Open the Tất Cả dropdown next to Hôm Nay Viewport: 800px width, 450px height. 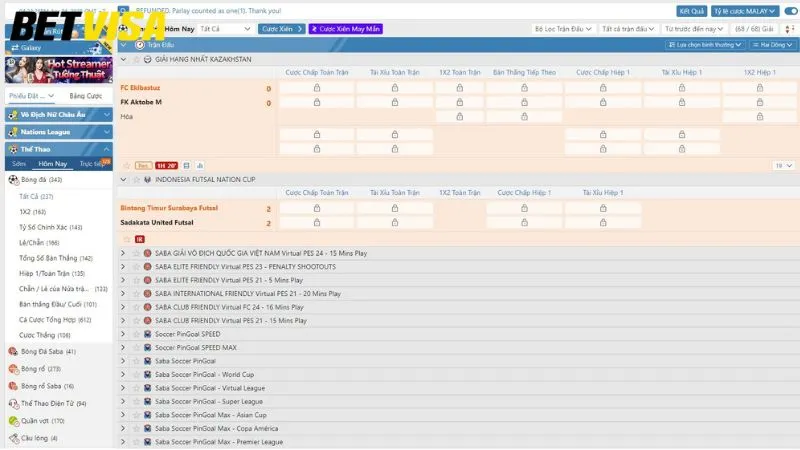coord(225,29)
